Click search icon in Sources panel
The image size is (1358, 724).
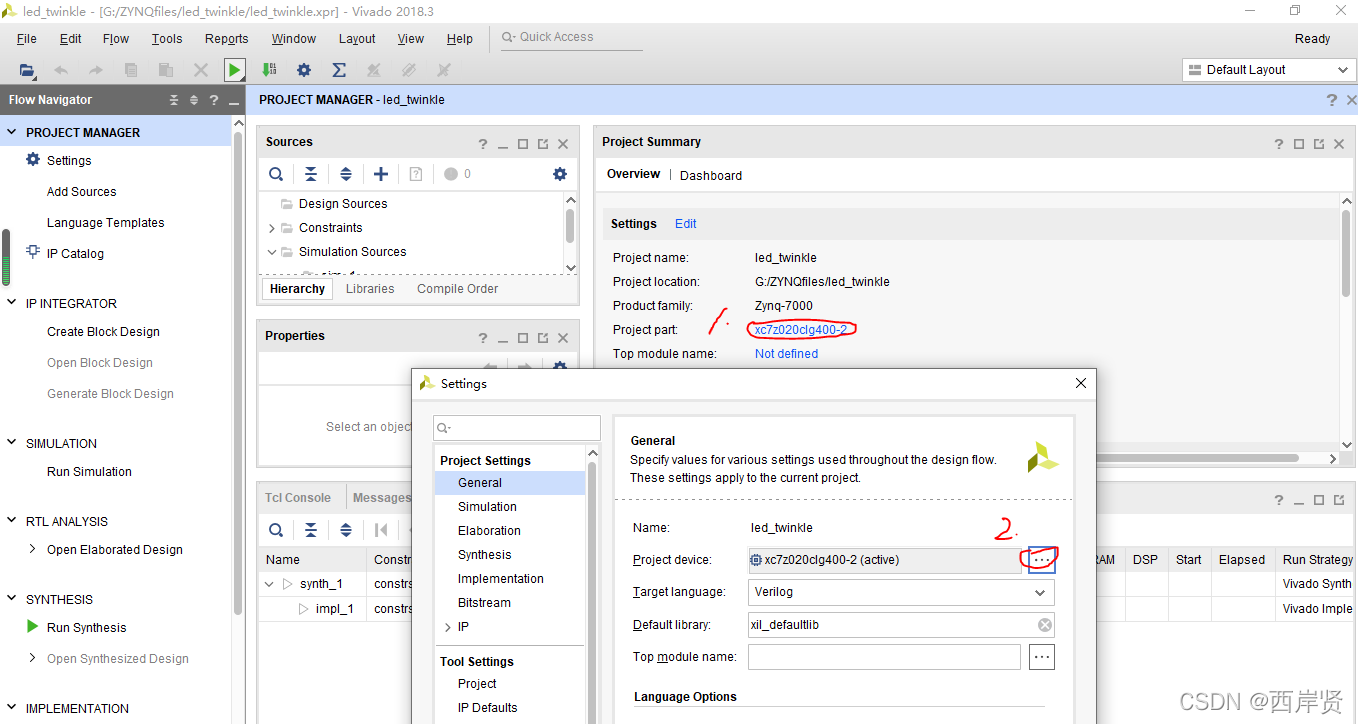coord(276,174)
